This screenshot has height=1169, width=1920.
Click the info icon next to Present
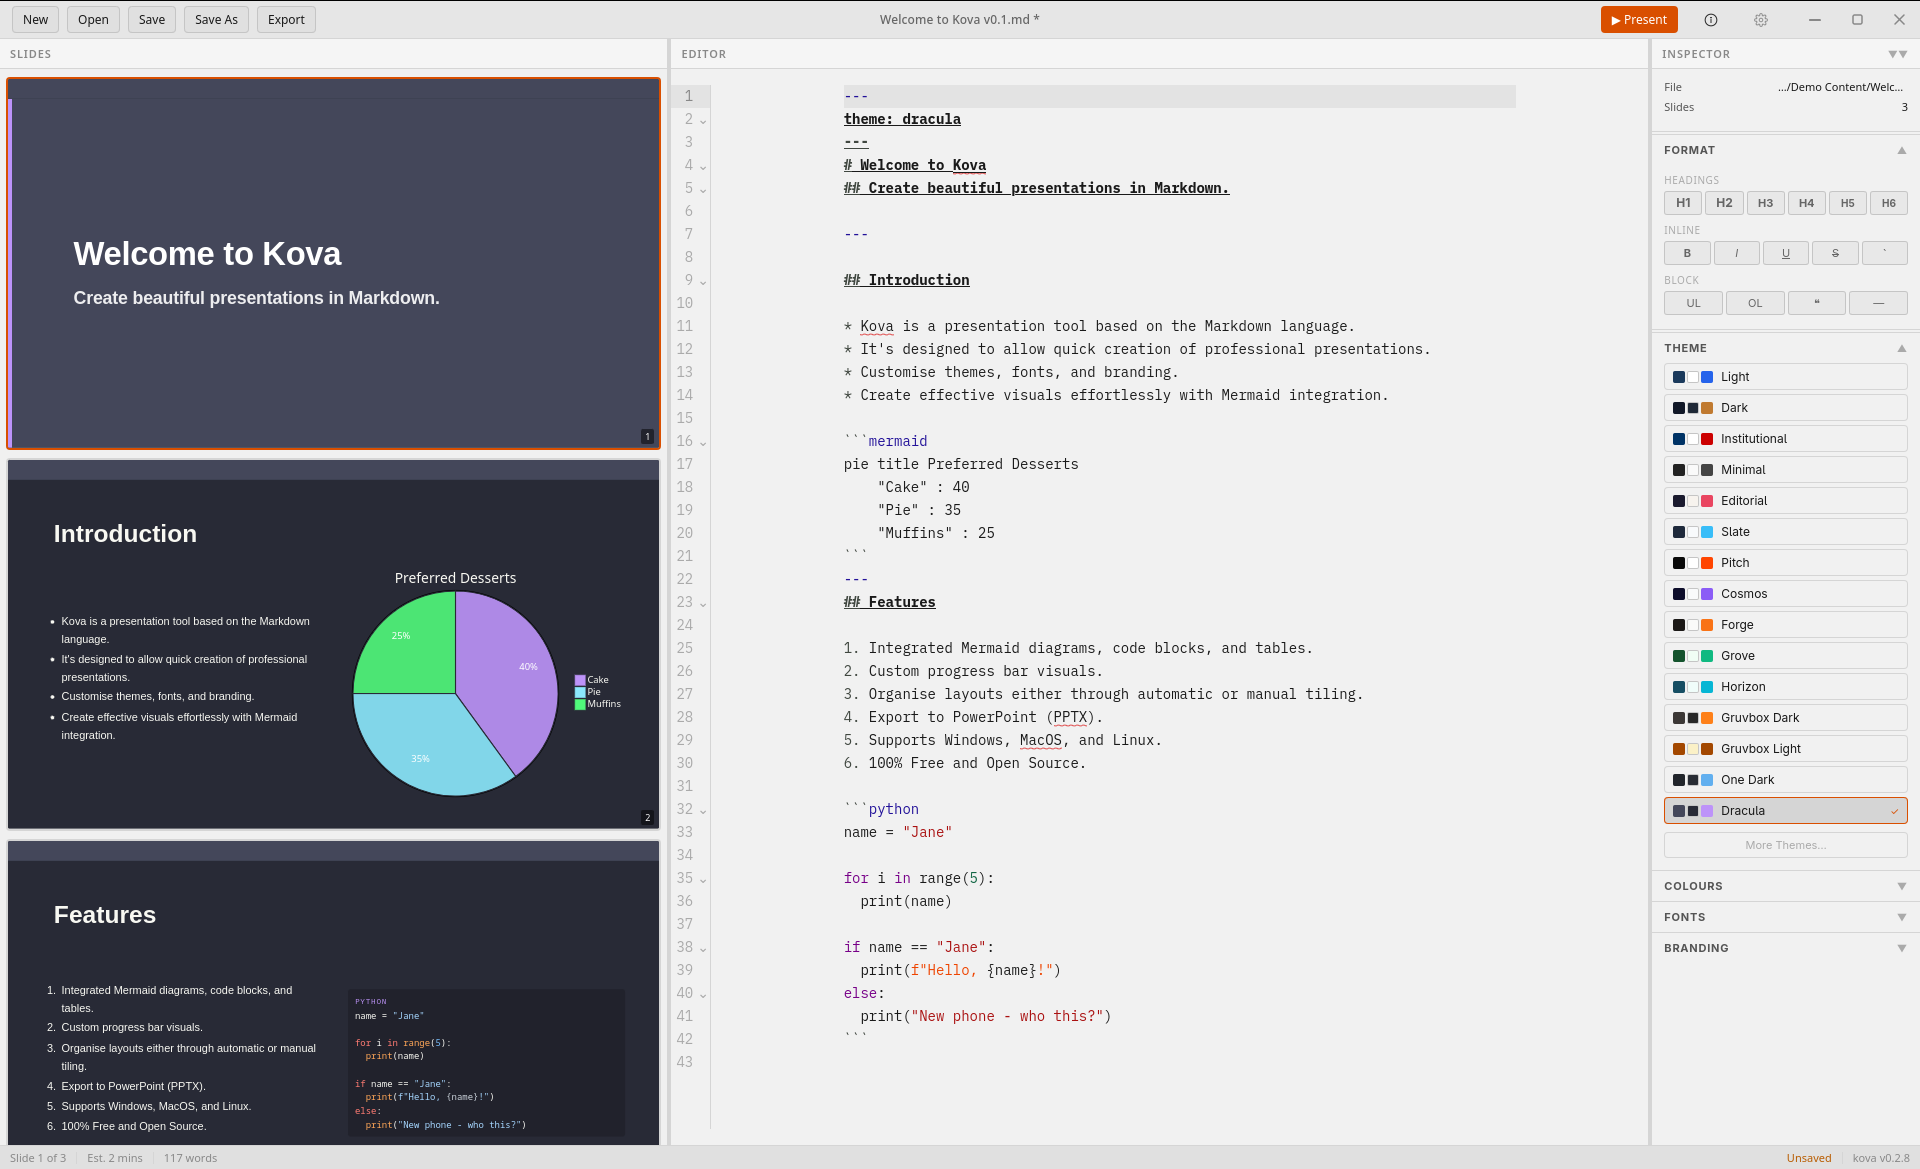(1711, 20)
